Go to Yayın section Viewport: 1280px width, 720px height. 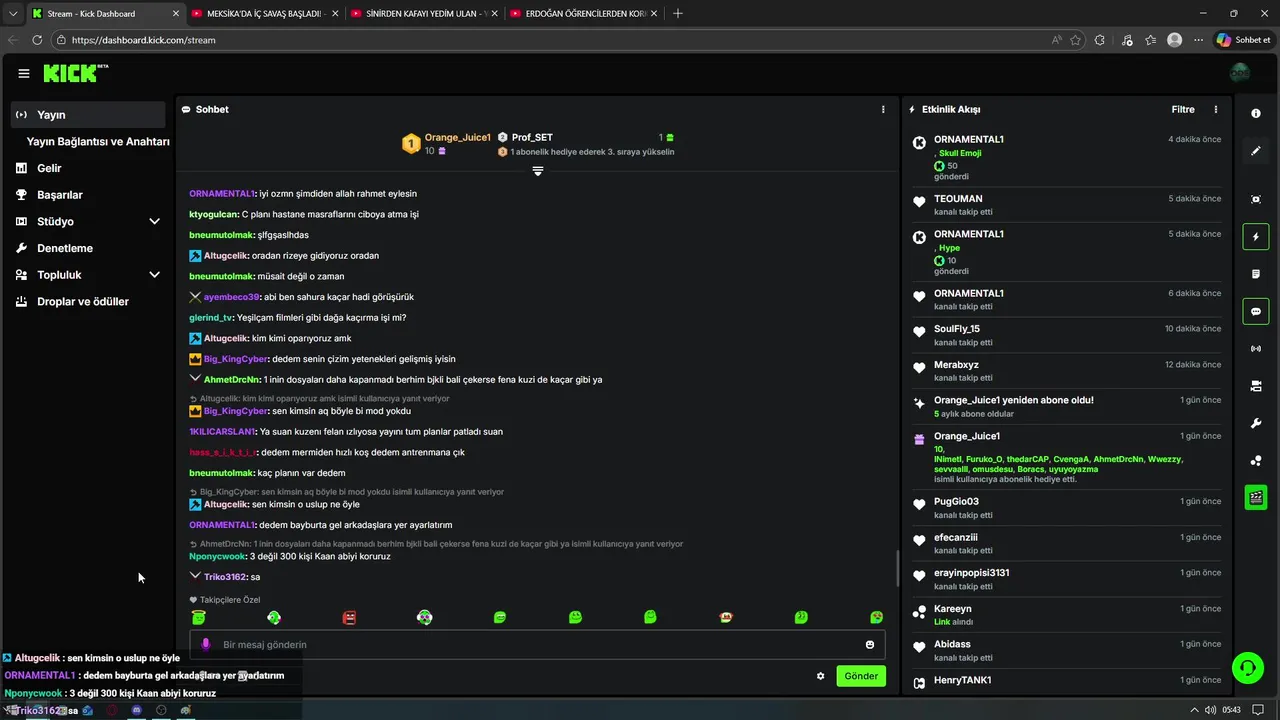coord(89,114)
